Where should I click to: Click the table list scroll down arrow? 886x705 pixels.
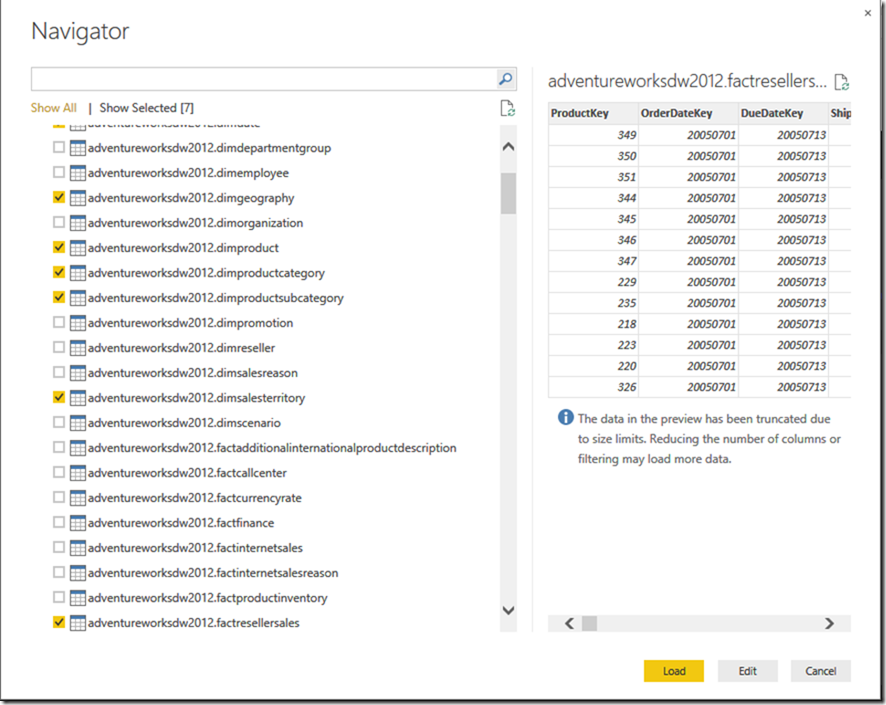508,610
